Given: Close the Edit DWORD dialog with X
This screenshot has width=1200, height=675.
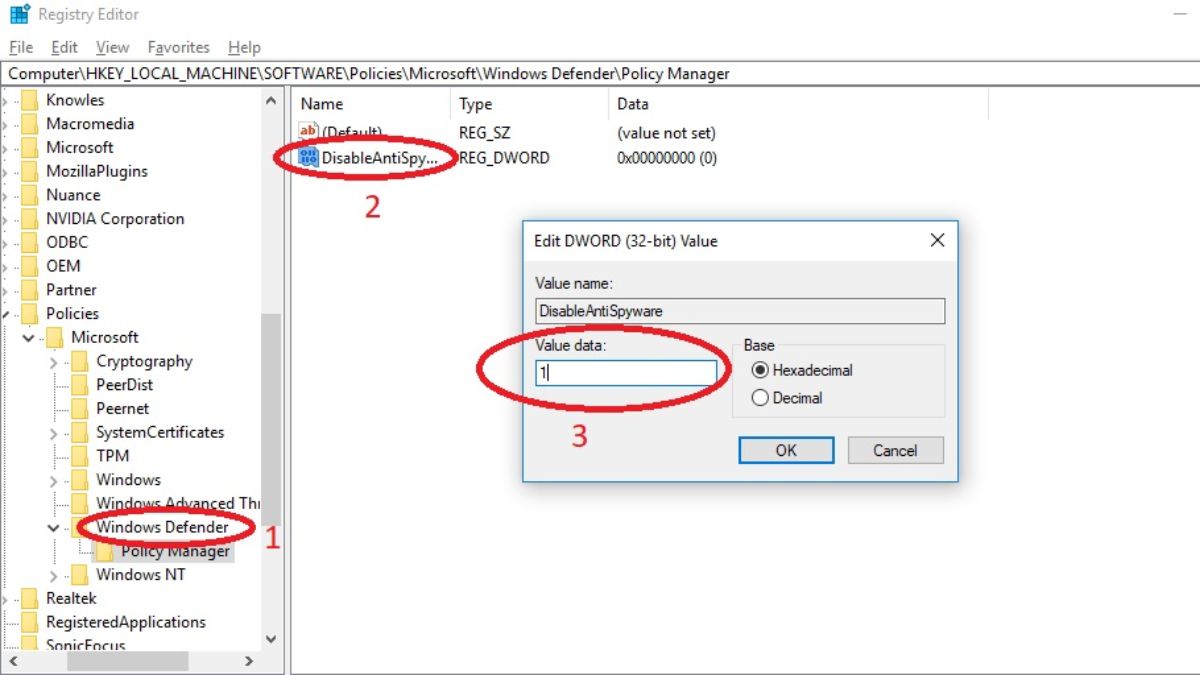Looking at the screenshot, I should coord(937,241).
